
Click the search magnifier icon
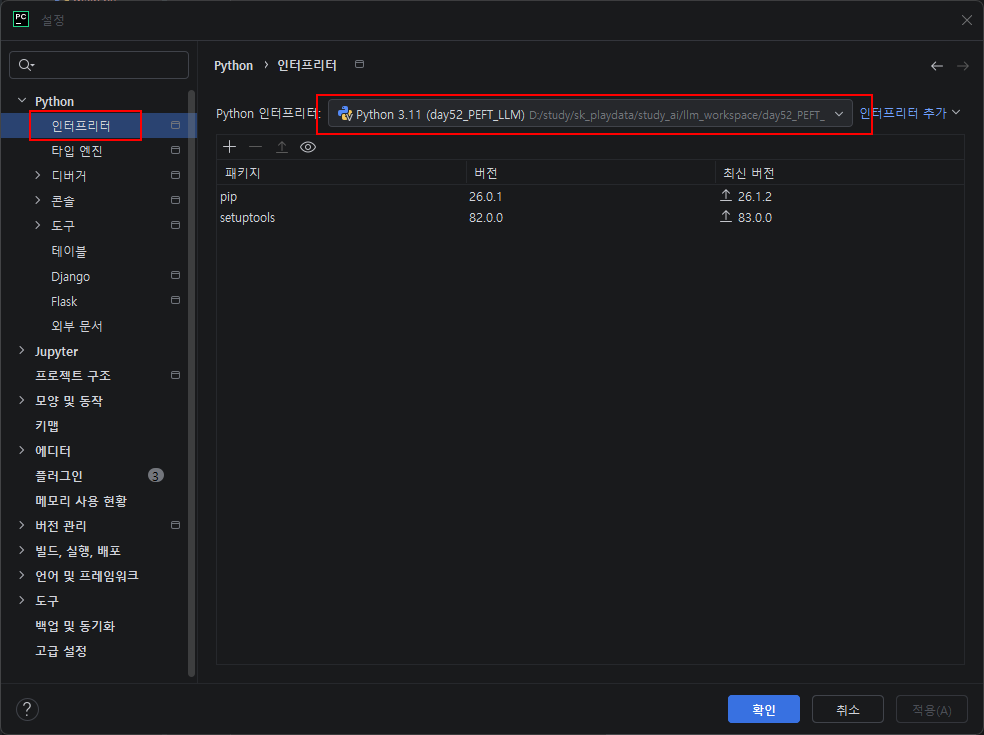click(26, 65)
